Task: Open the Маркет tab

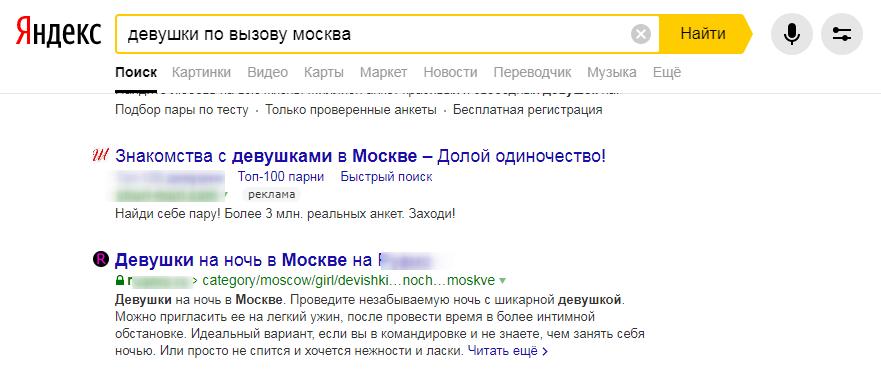Action: click(x=384, y=72)
